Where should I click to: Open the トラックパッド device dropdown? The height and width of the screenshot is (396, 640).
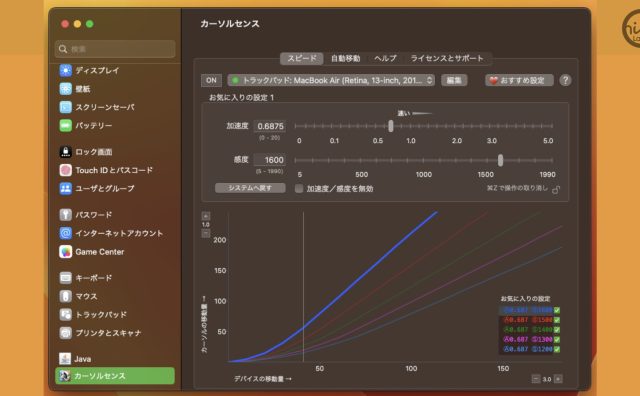[331, 80]
